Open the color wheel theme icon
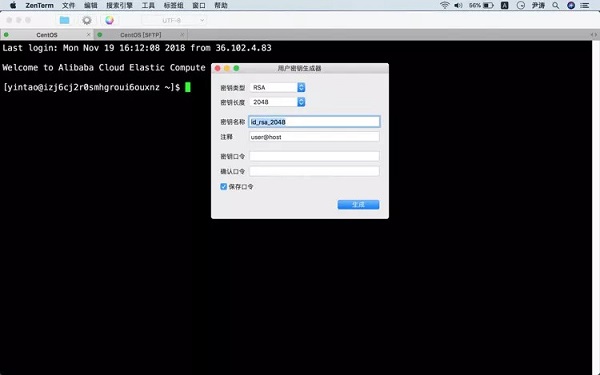 109,20
